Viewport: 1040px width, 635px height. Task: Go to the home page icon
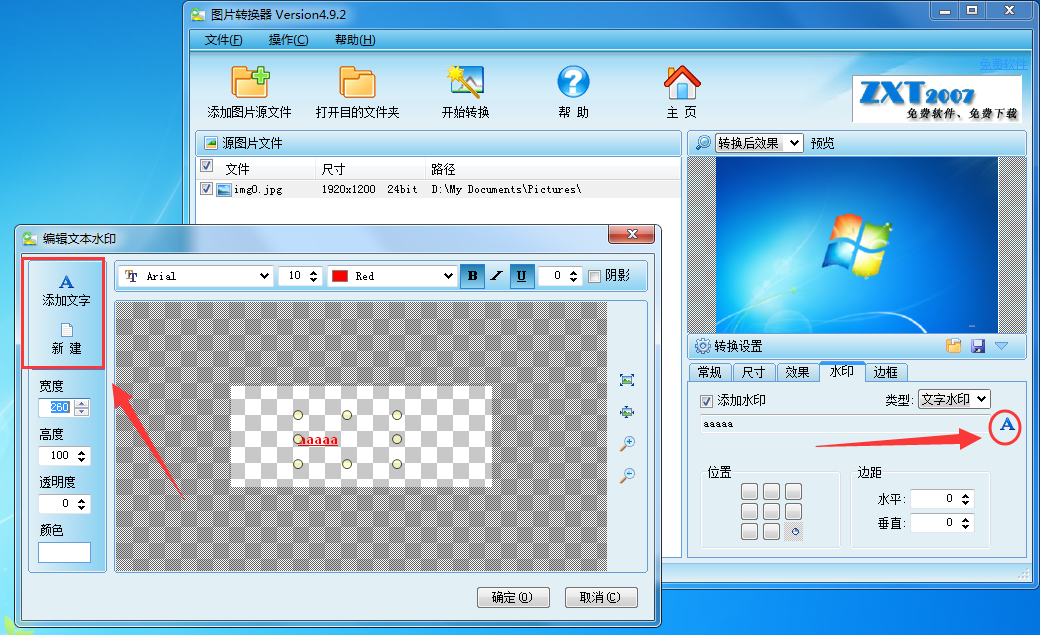(x=682, y=82)
